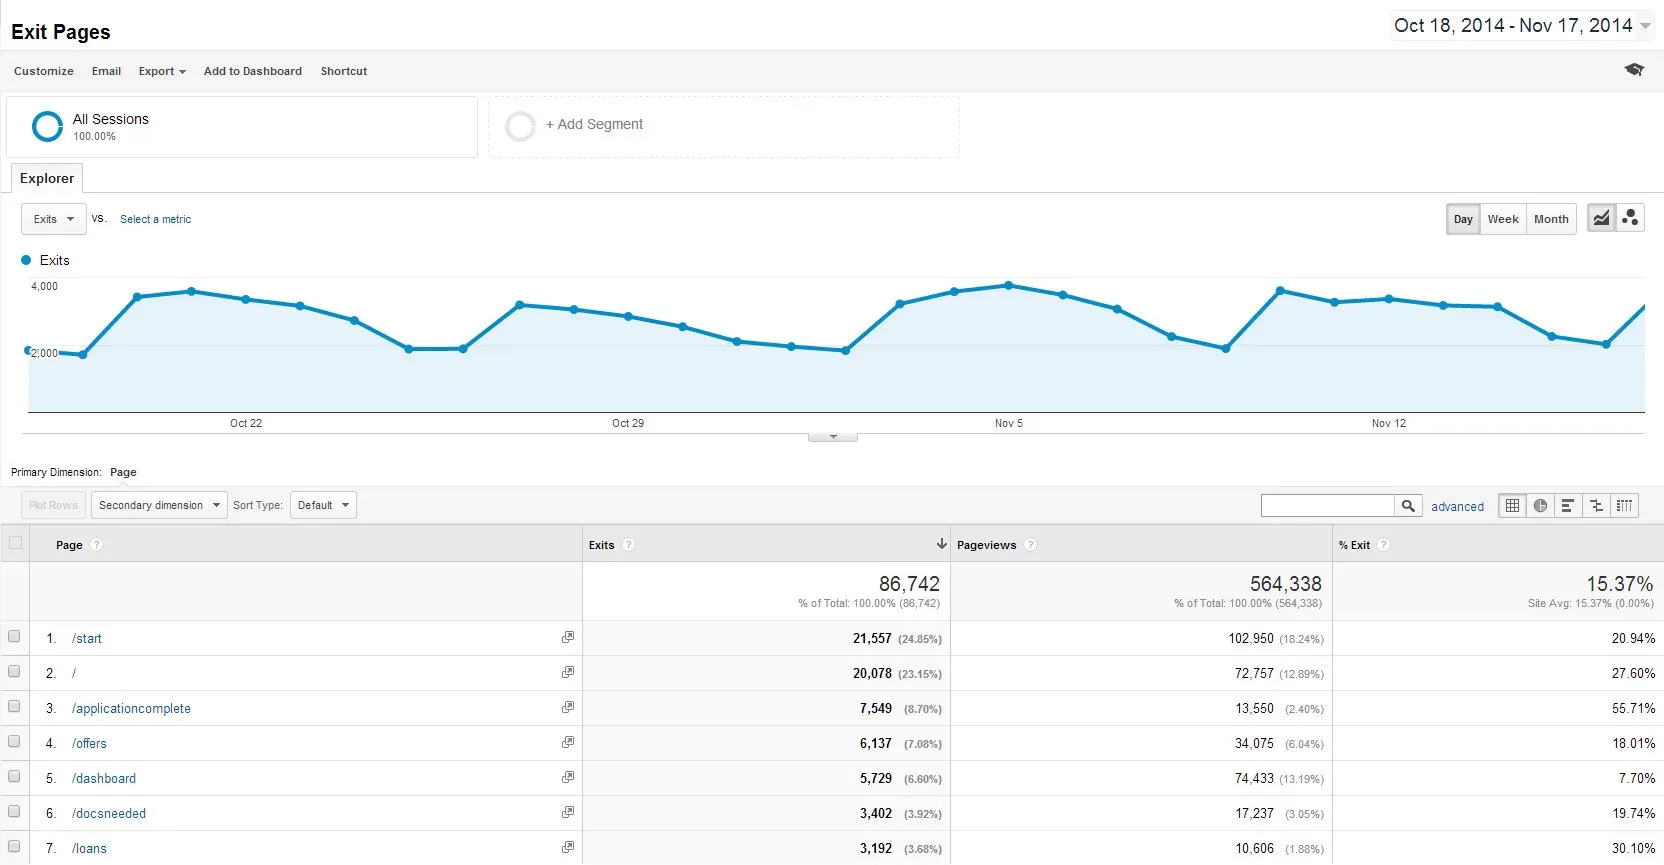The width and height of the screenshot is (1664, 865).
Task: Select the performance bar view icon
Action: click(x=1568, y=506)
